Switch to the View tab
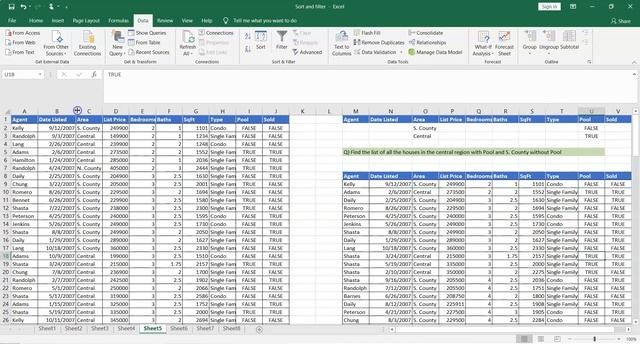640x360 pixels. tap(187, 20)
